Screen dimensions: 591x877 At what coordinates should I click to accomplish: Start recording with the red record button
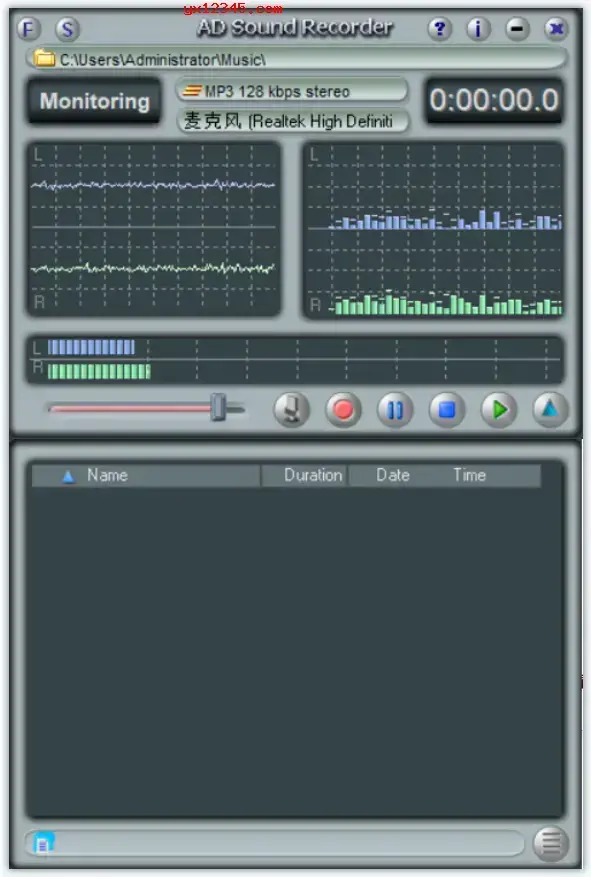click(x=343, y=409)
